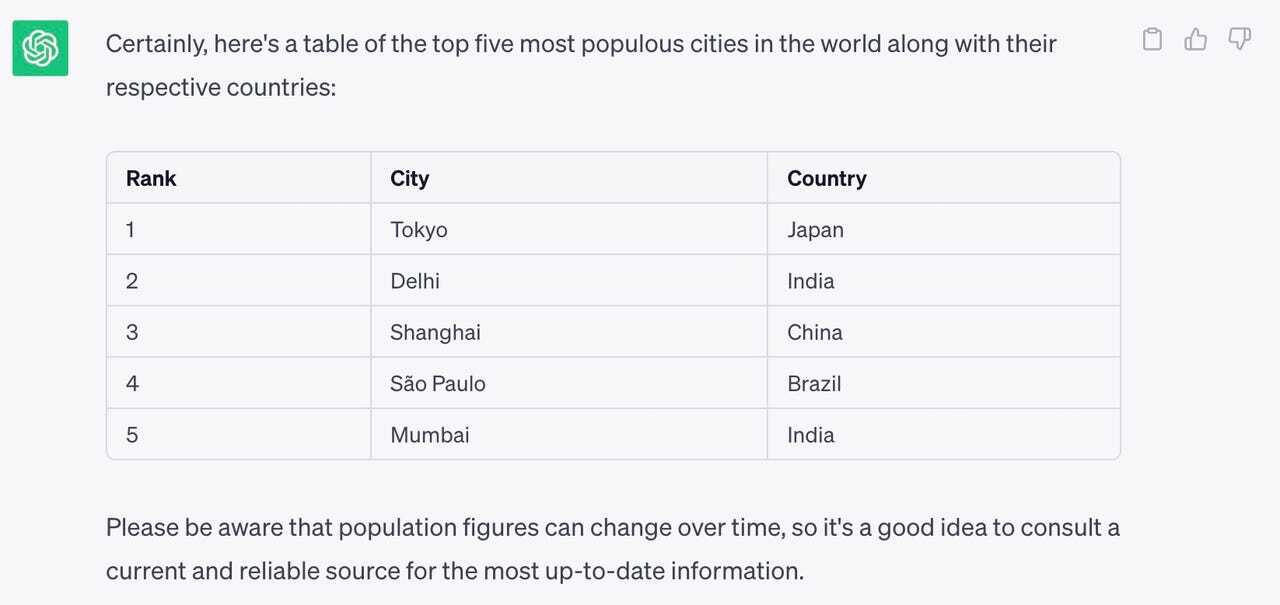
Task: Click the Japan country cell
Action: coord(815,230)
